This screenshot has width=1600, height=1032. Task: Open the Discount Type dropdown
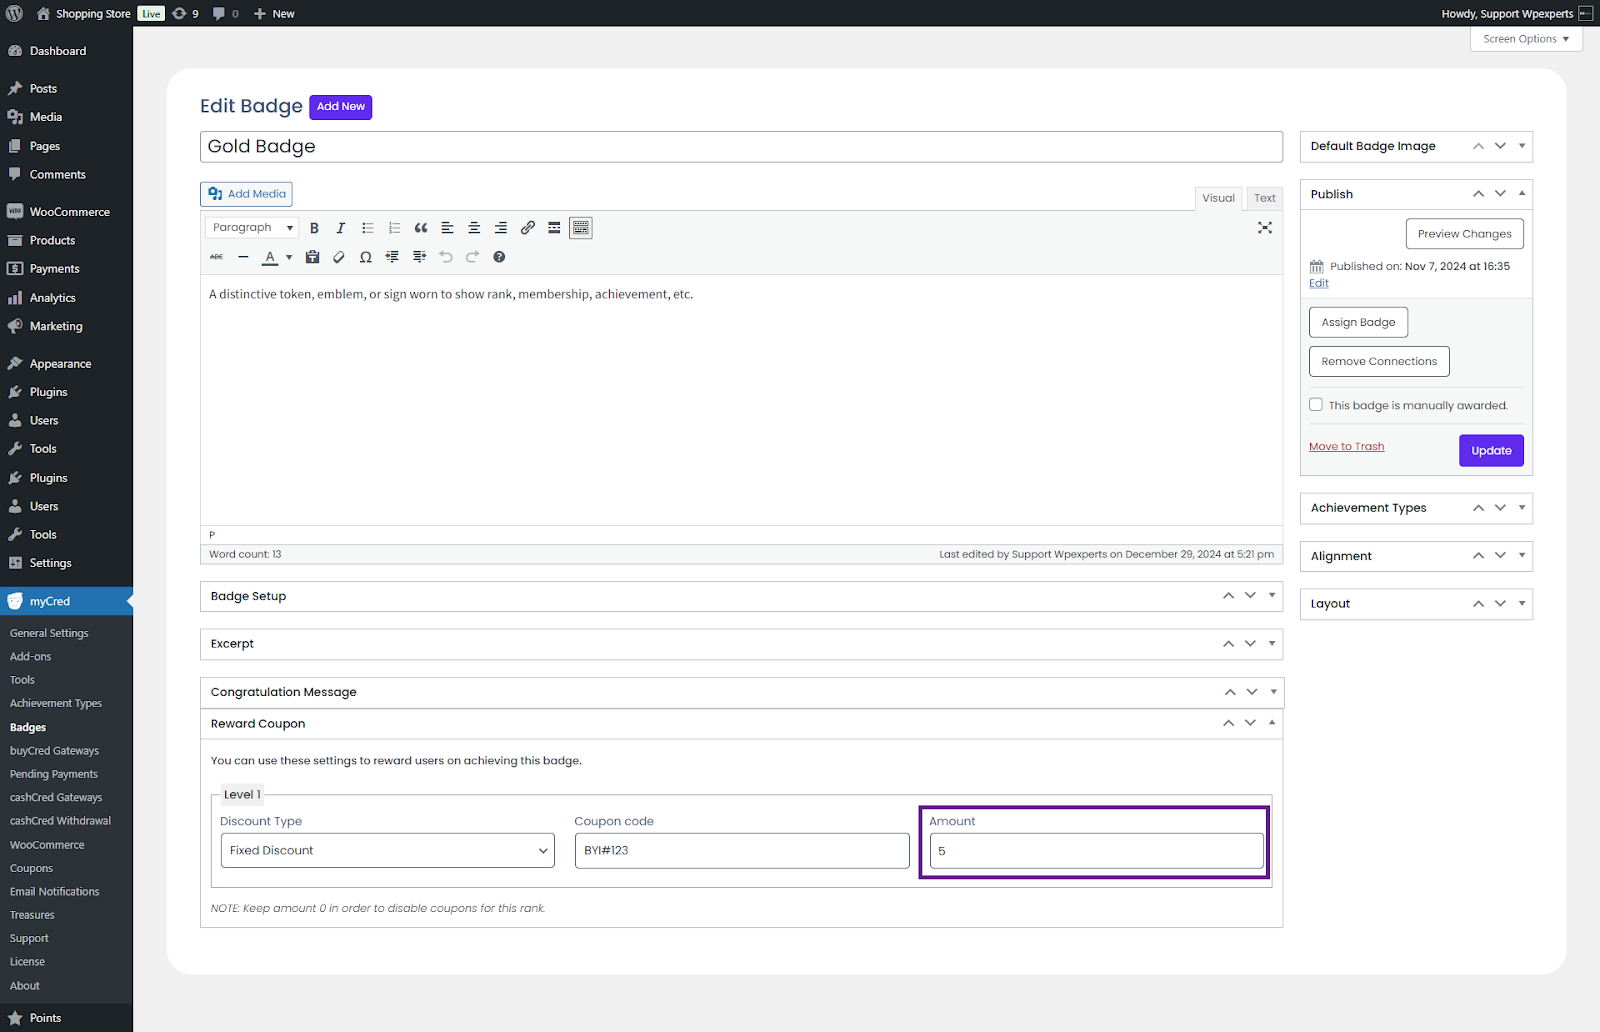(x=387, y=851)
